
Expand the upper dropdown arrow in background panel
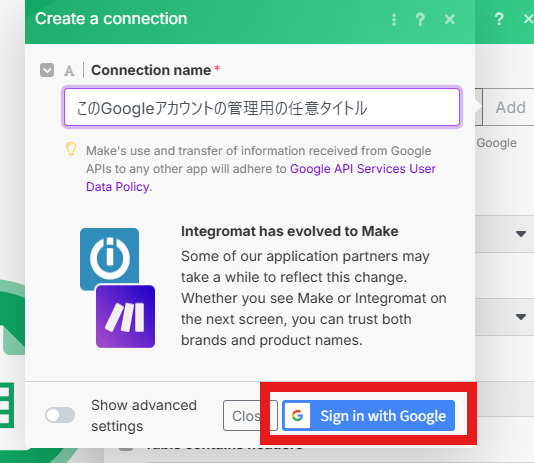(521, 234)
